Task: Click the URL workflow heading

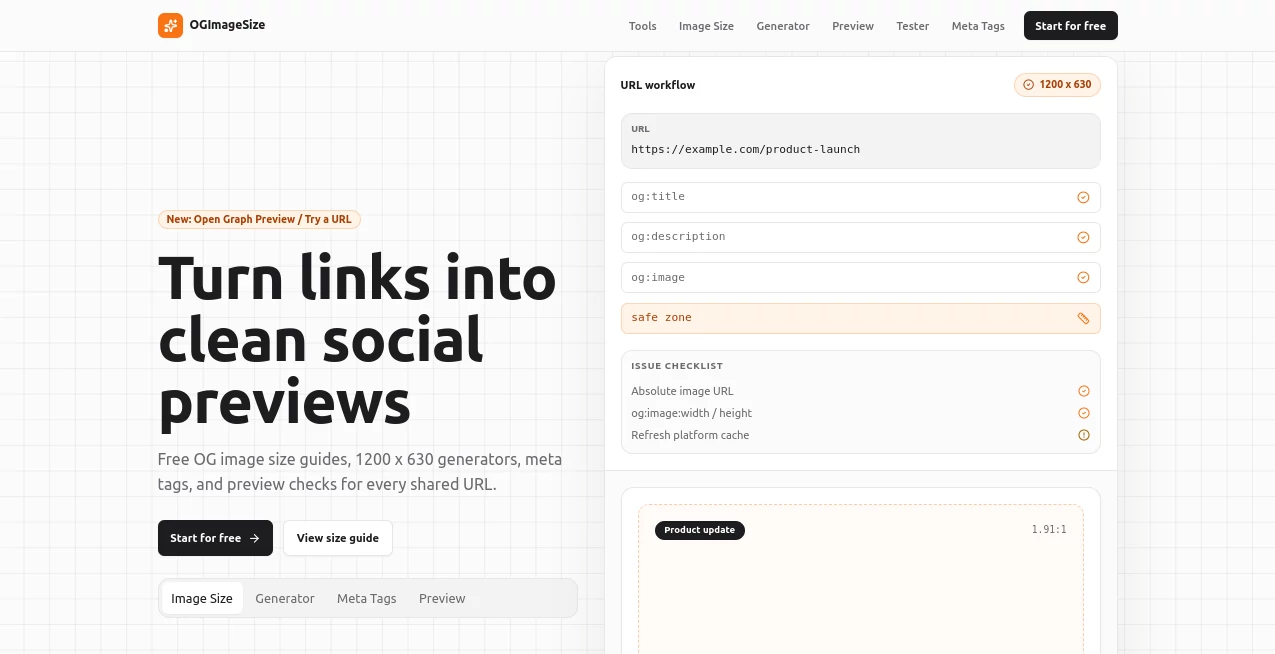Action: [x=658, y=85]
